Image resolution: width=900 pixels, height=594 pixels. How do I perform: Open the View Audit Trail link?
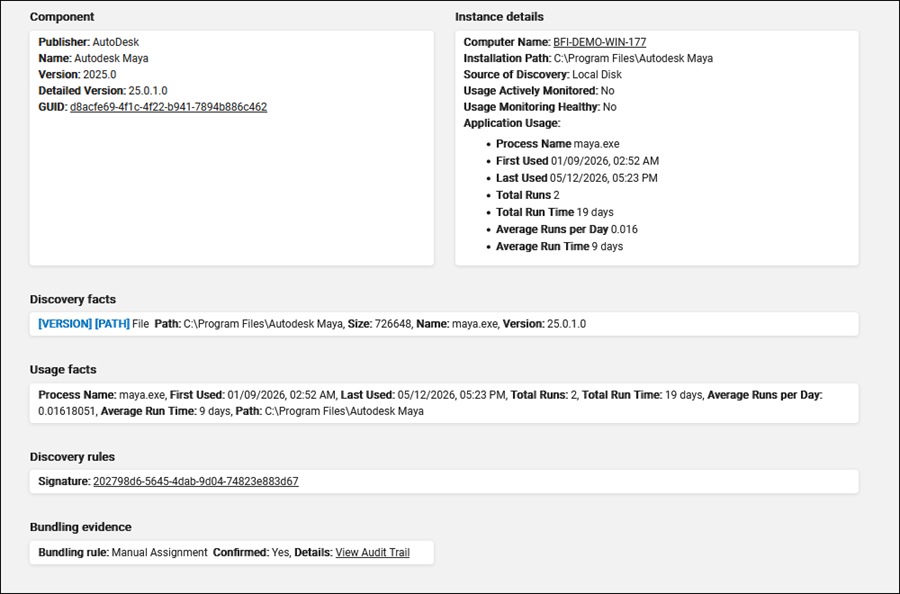coord(373,552)
